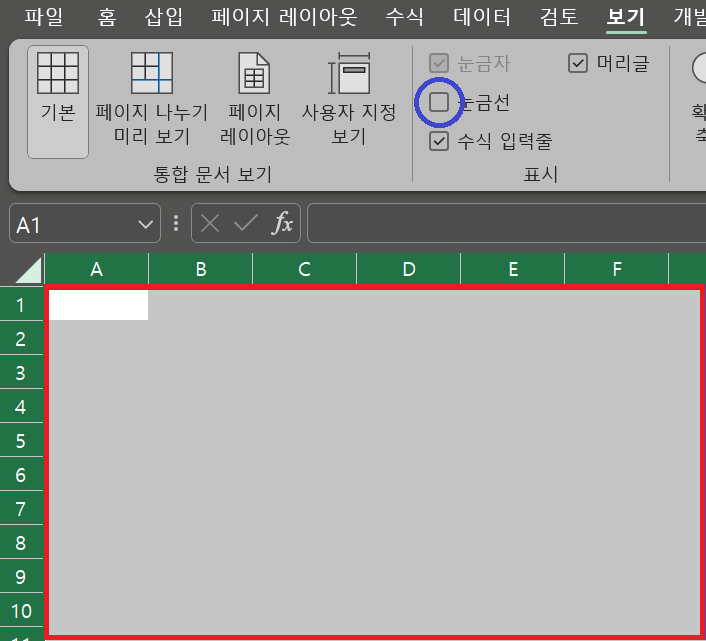Select the 기본 normal view button
This screenshot has height=641, width=706.
pyautogui.click(x=58, y=102)
